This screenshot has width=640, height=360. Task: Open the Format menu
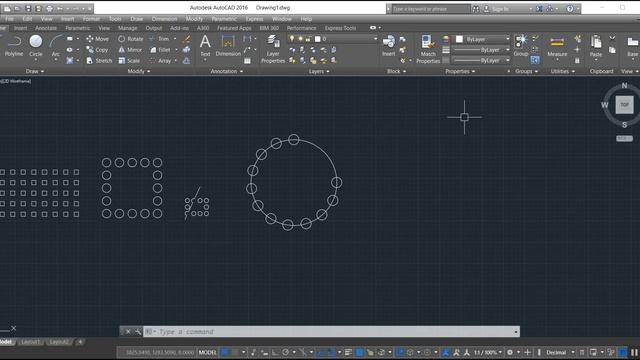click(x=91, y=19)
